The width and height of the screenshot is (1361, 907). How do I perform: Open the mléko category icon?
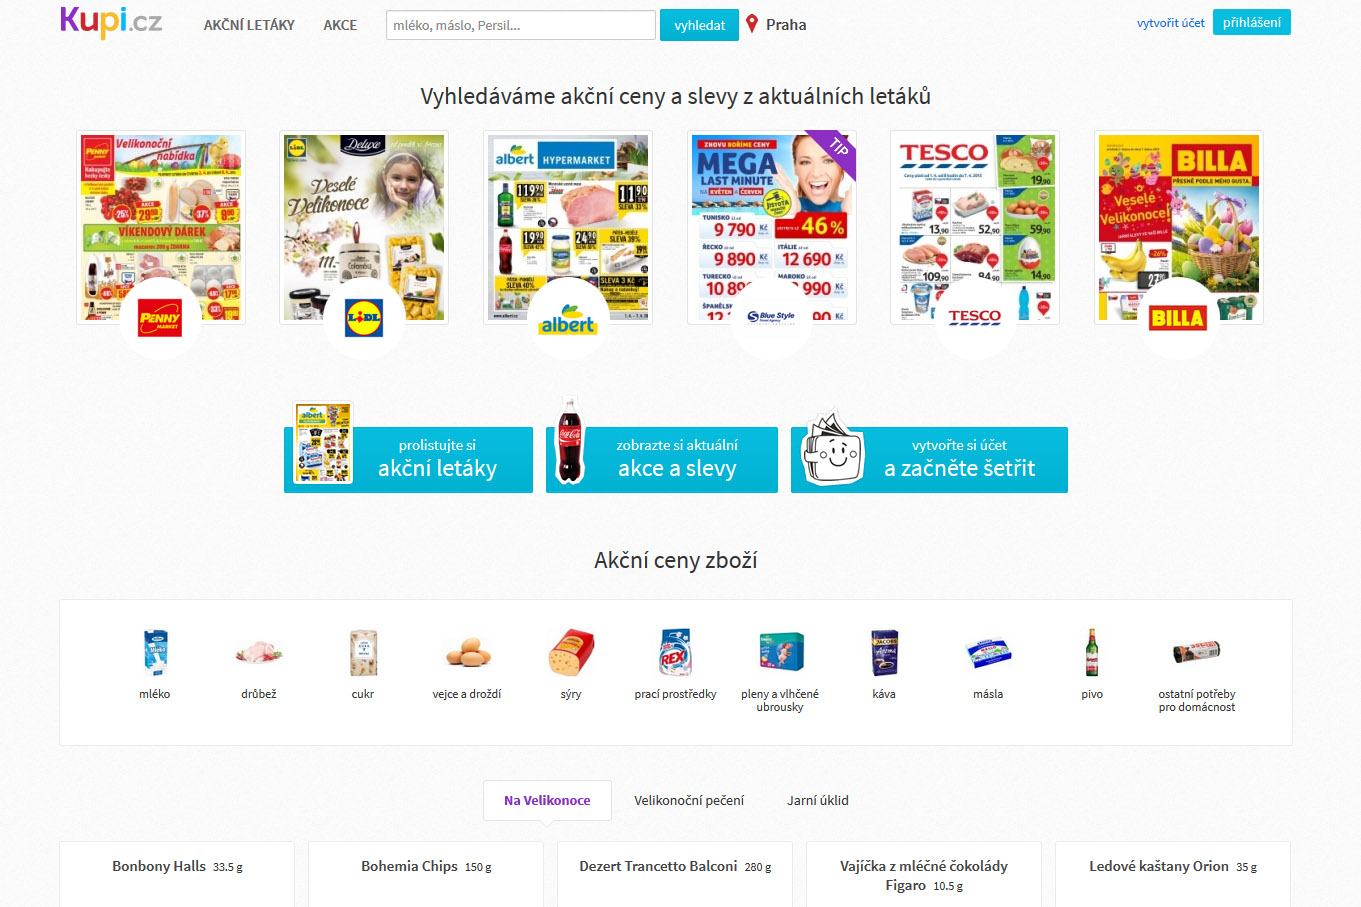155,653
